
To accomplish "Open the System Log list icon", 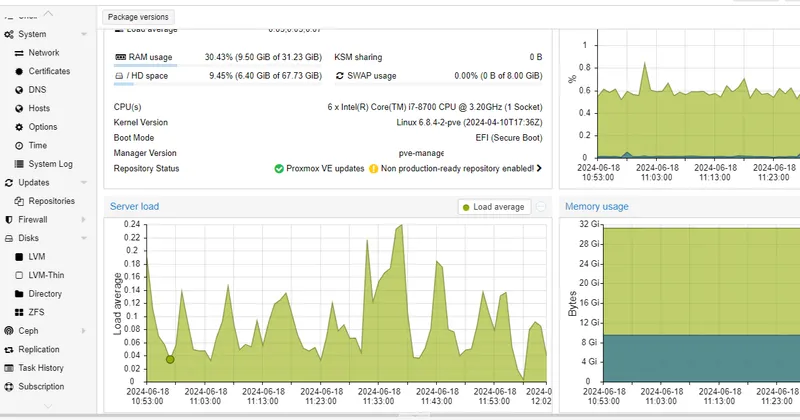I will click(19, 164).
